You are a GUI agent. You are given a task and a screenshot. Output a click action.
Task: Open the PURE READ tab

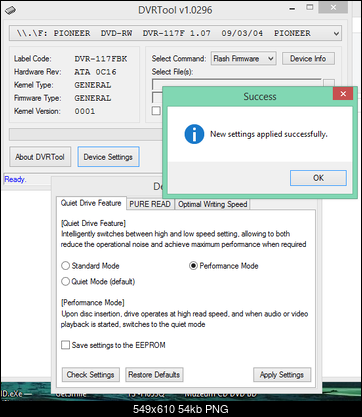pos(150,204)
